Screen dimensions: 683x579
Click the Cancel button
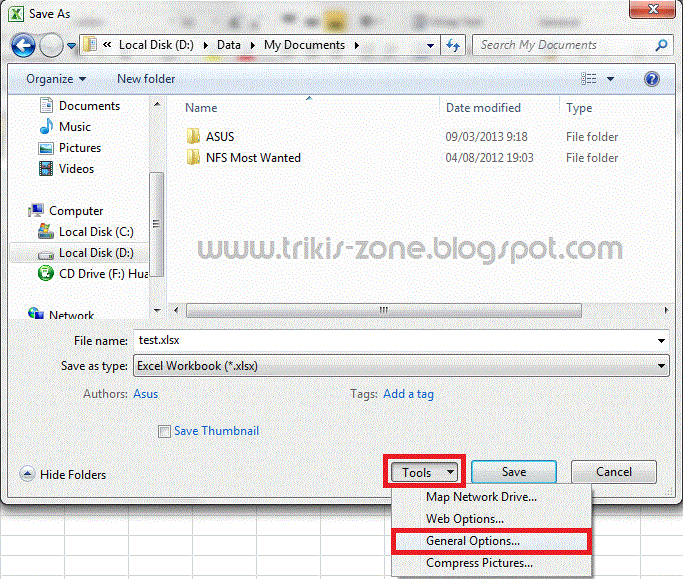point(613,472)
